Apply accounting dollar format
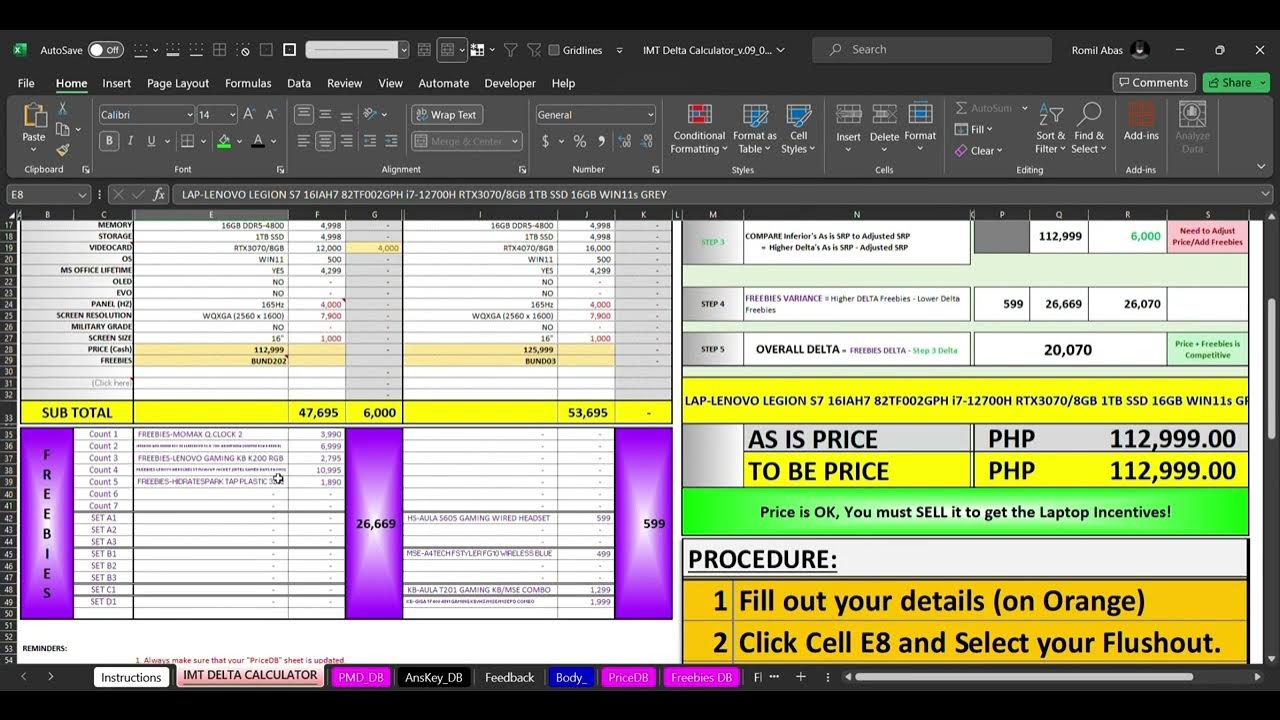The image size is (1280, 720). pyautogui.click(x=546, y=142)
